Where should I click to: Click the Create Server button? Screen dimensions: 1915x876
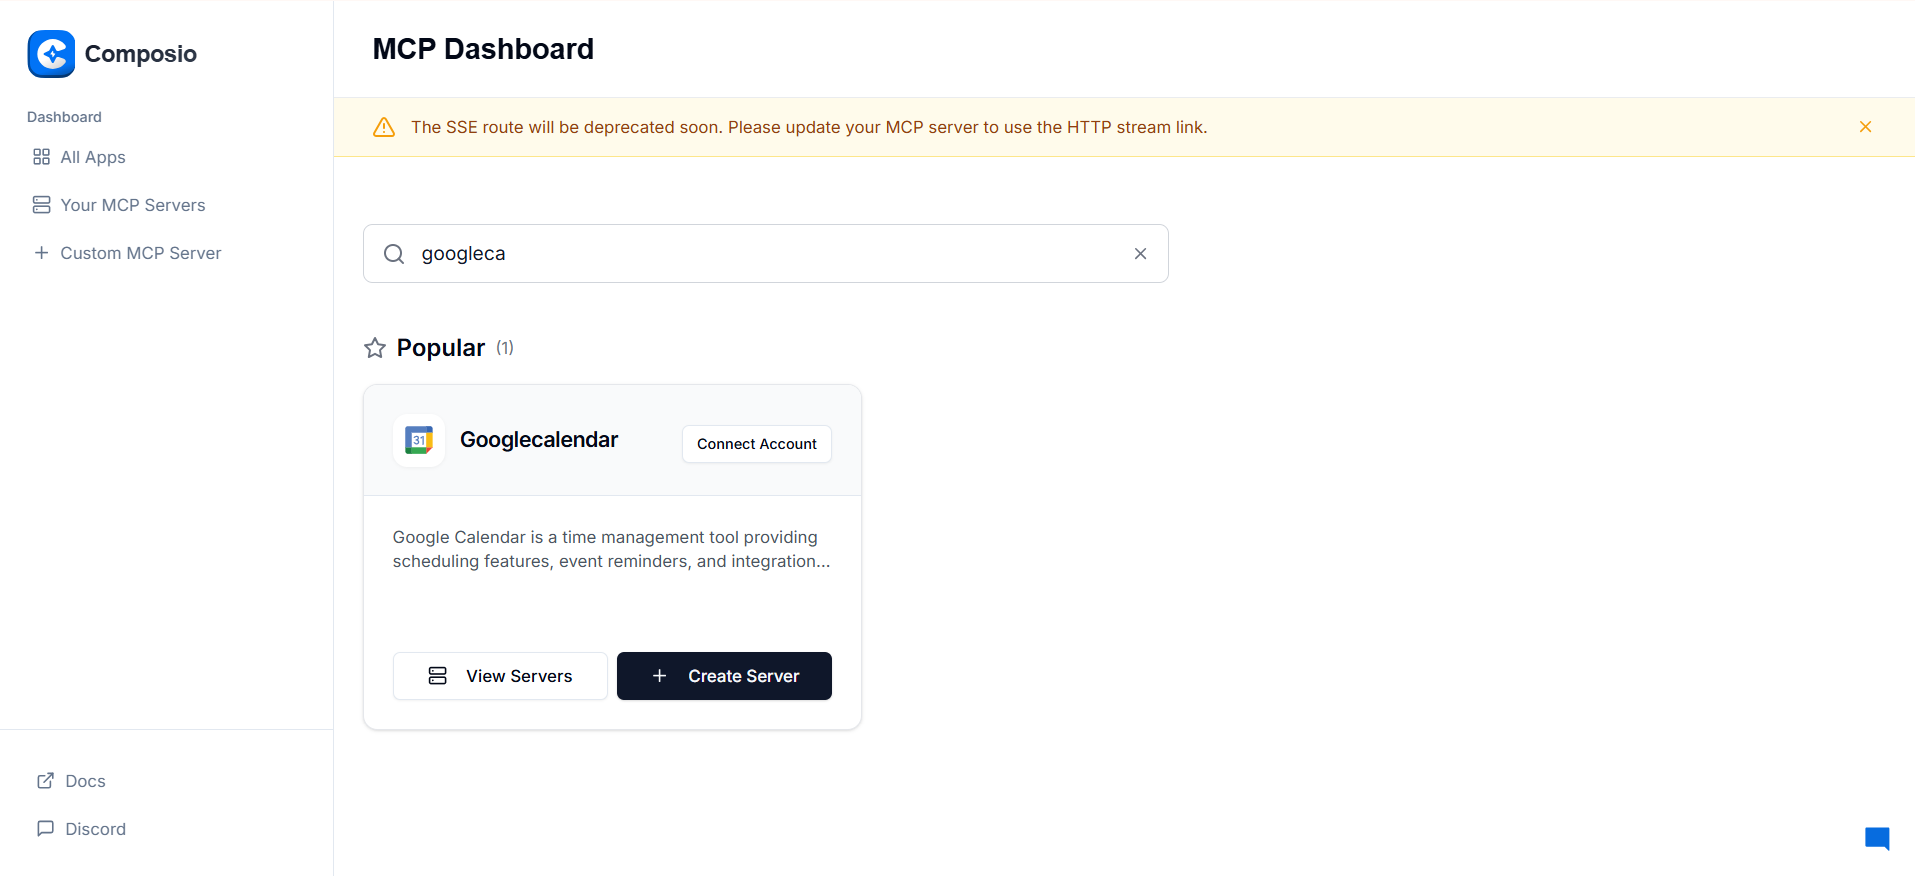[724, 676]
